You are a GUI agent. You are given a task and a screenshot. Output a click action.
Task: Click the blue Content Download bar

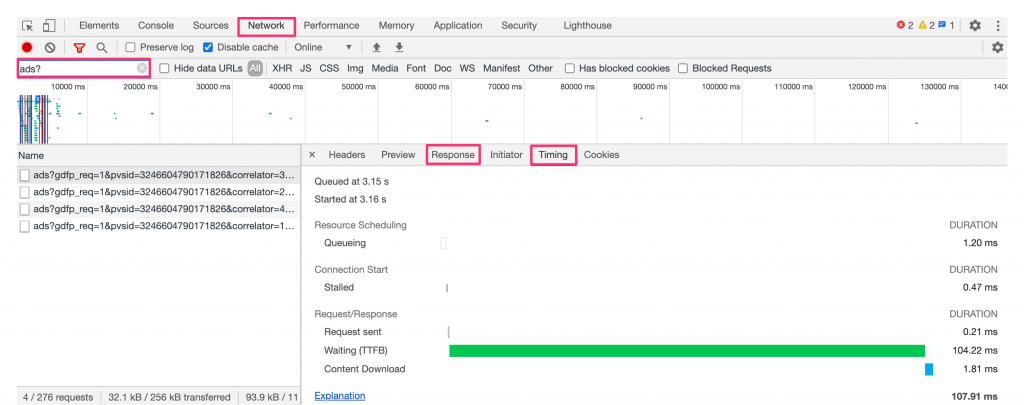(x=929, y=369)
